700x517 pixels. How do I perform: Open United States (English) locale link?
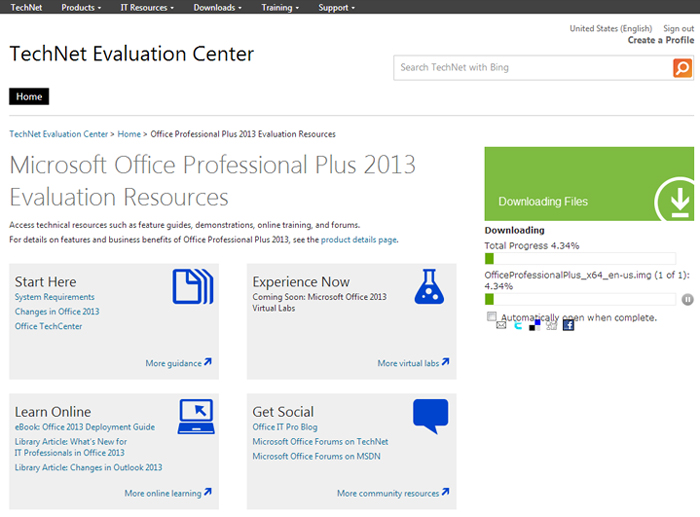(x=611, y=29)
